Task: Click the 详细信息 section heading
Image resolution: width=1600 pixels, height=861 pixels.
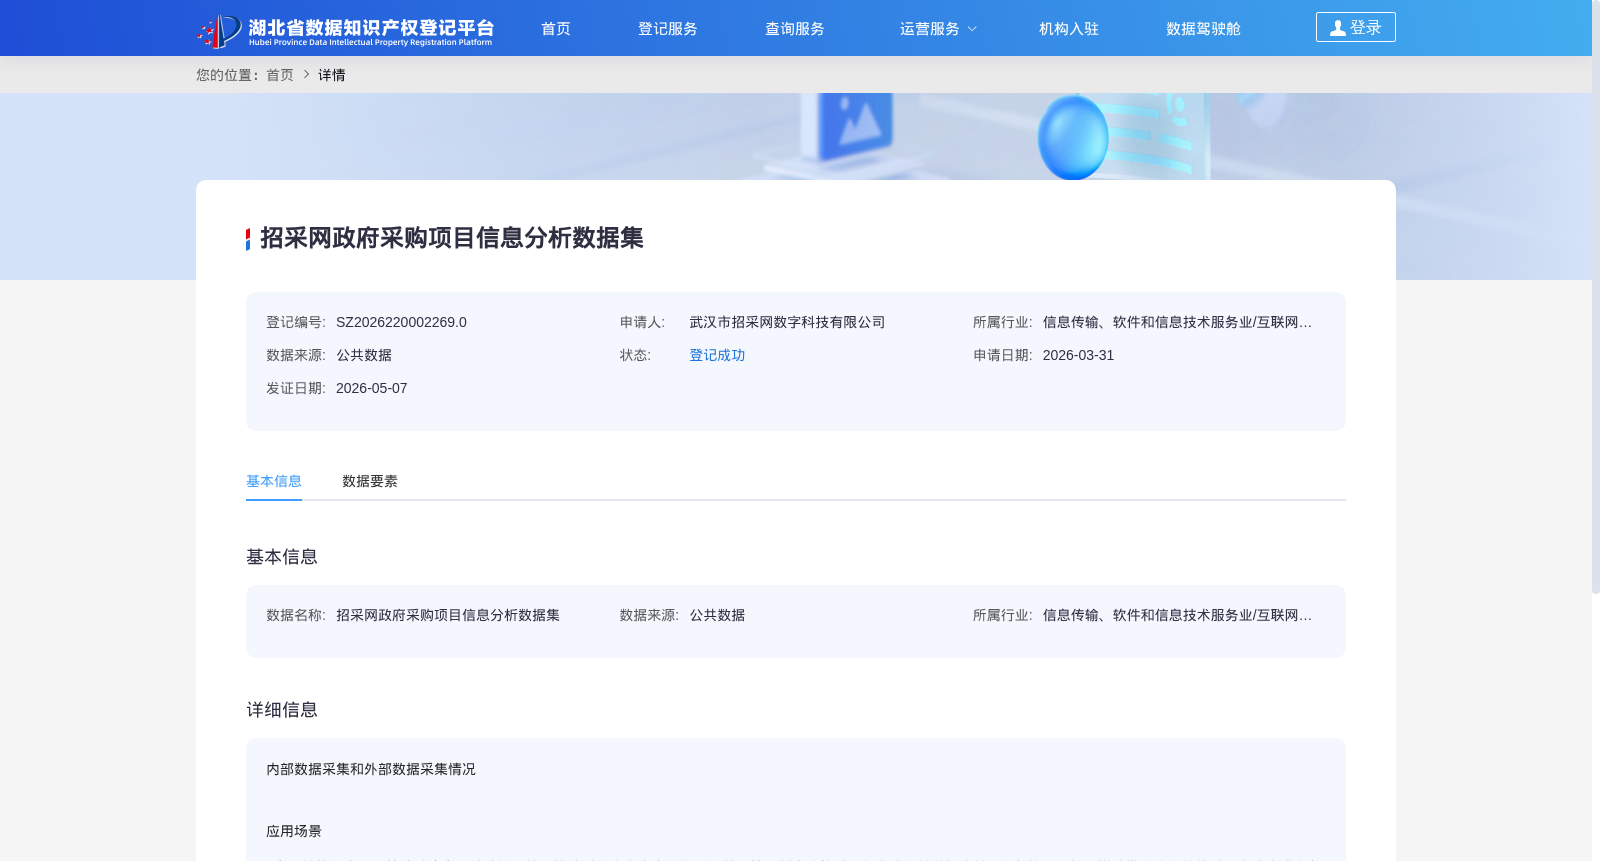Action: 282,710
